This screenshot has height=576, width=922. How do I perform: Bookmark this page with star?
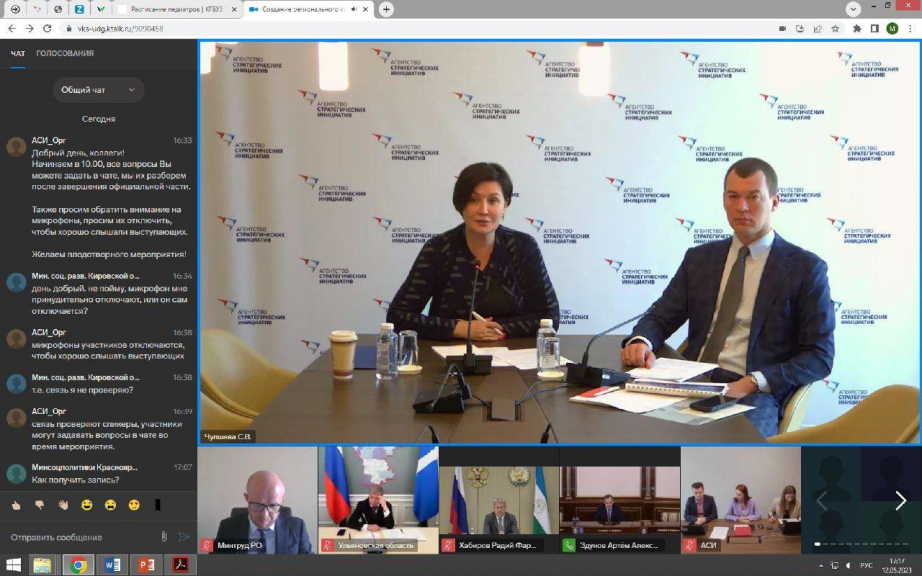[x=835, y=28]
